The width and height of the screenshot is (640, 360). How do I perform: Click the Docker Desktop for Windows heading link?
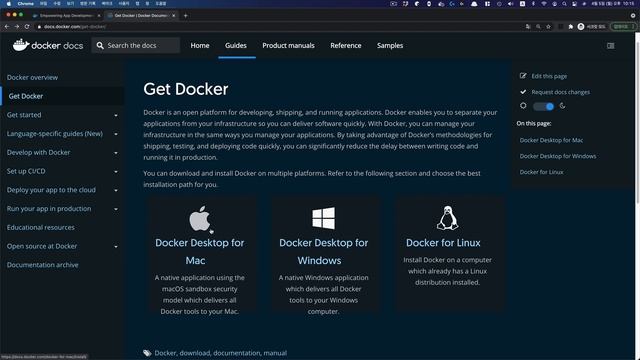tap(323, 251)
